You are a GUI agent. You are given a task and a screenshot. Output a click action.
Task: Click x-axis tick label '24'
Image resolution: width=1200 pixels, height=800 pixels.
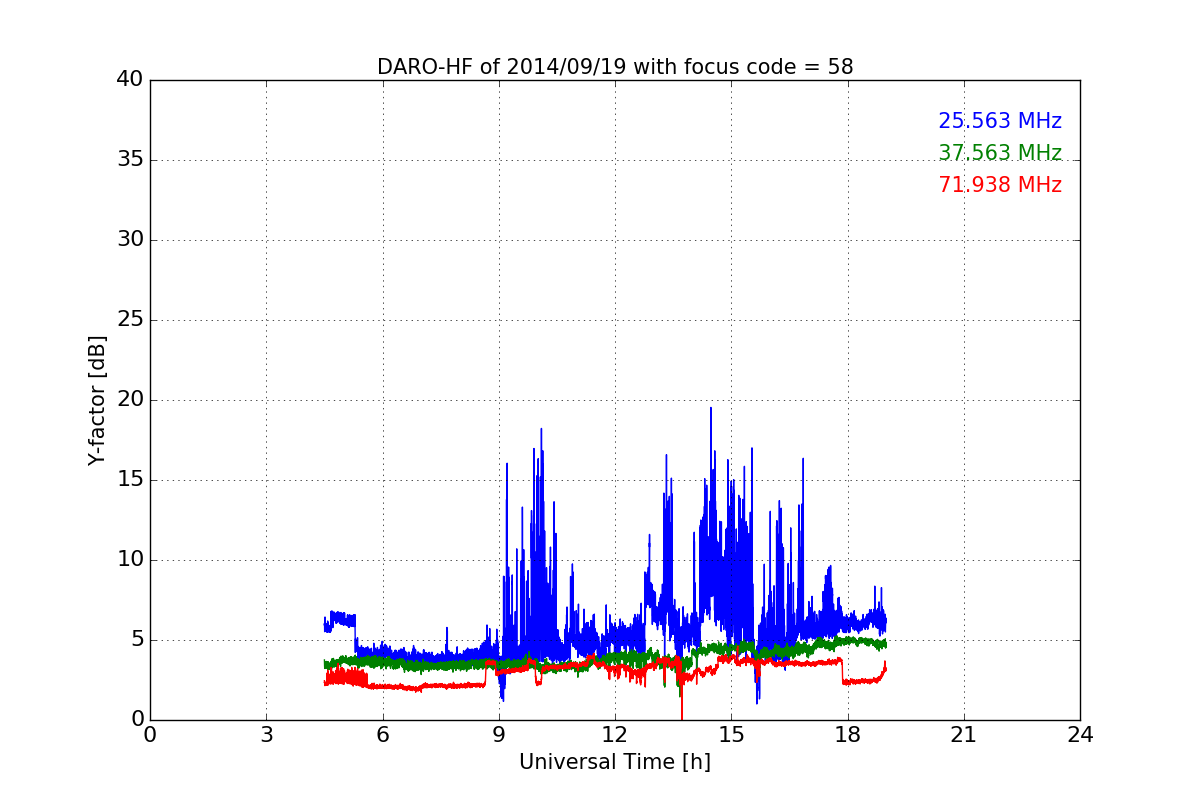point(1080,735)
